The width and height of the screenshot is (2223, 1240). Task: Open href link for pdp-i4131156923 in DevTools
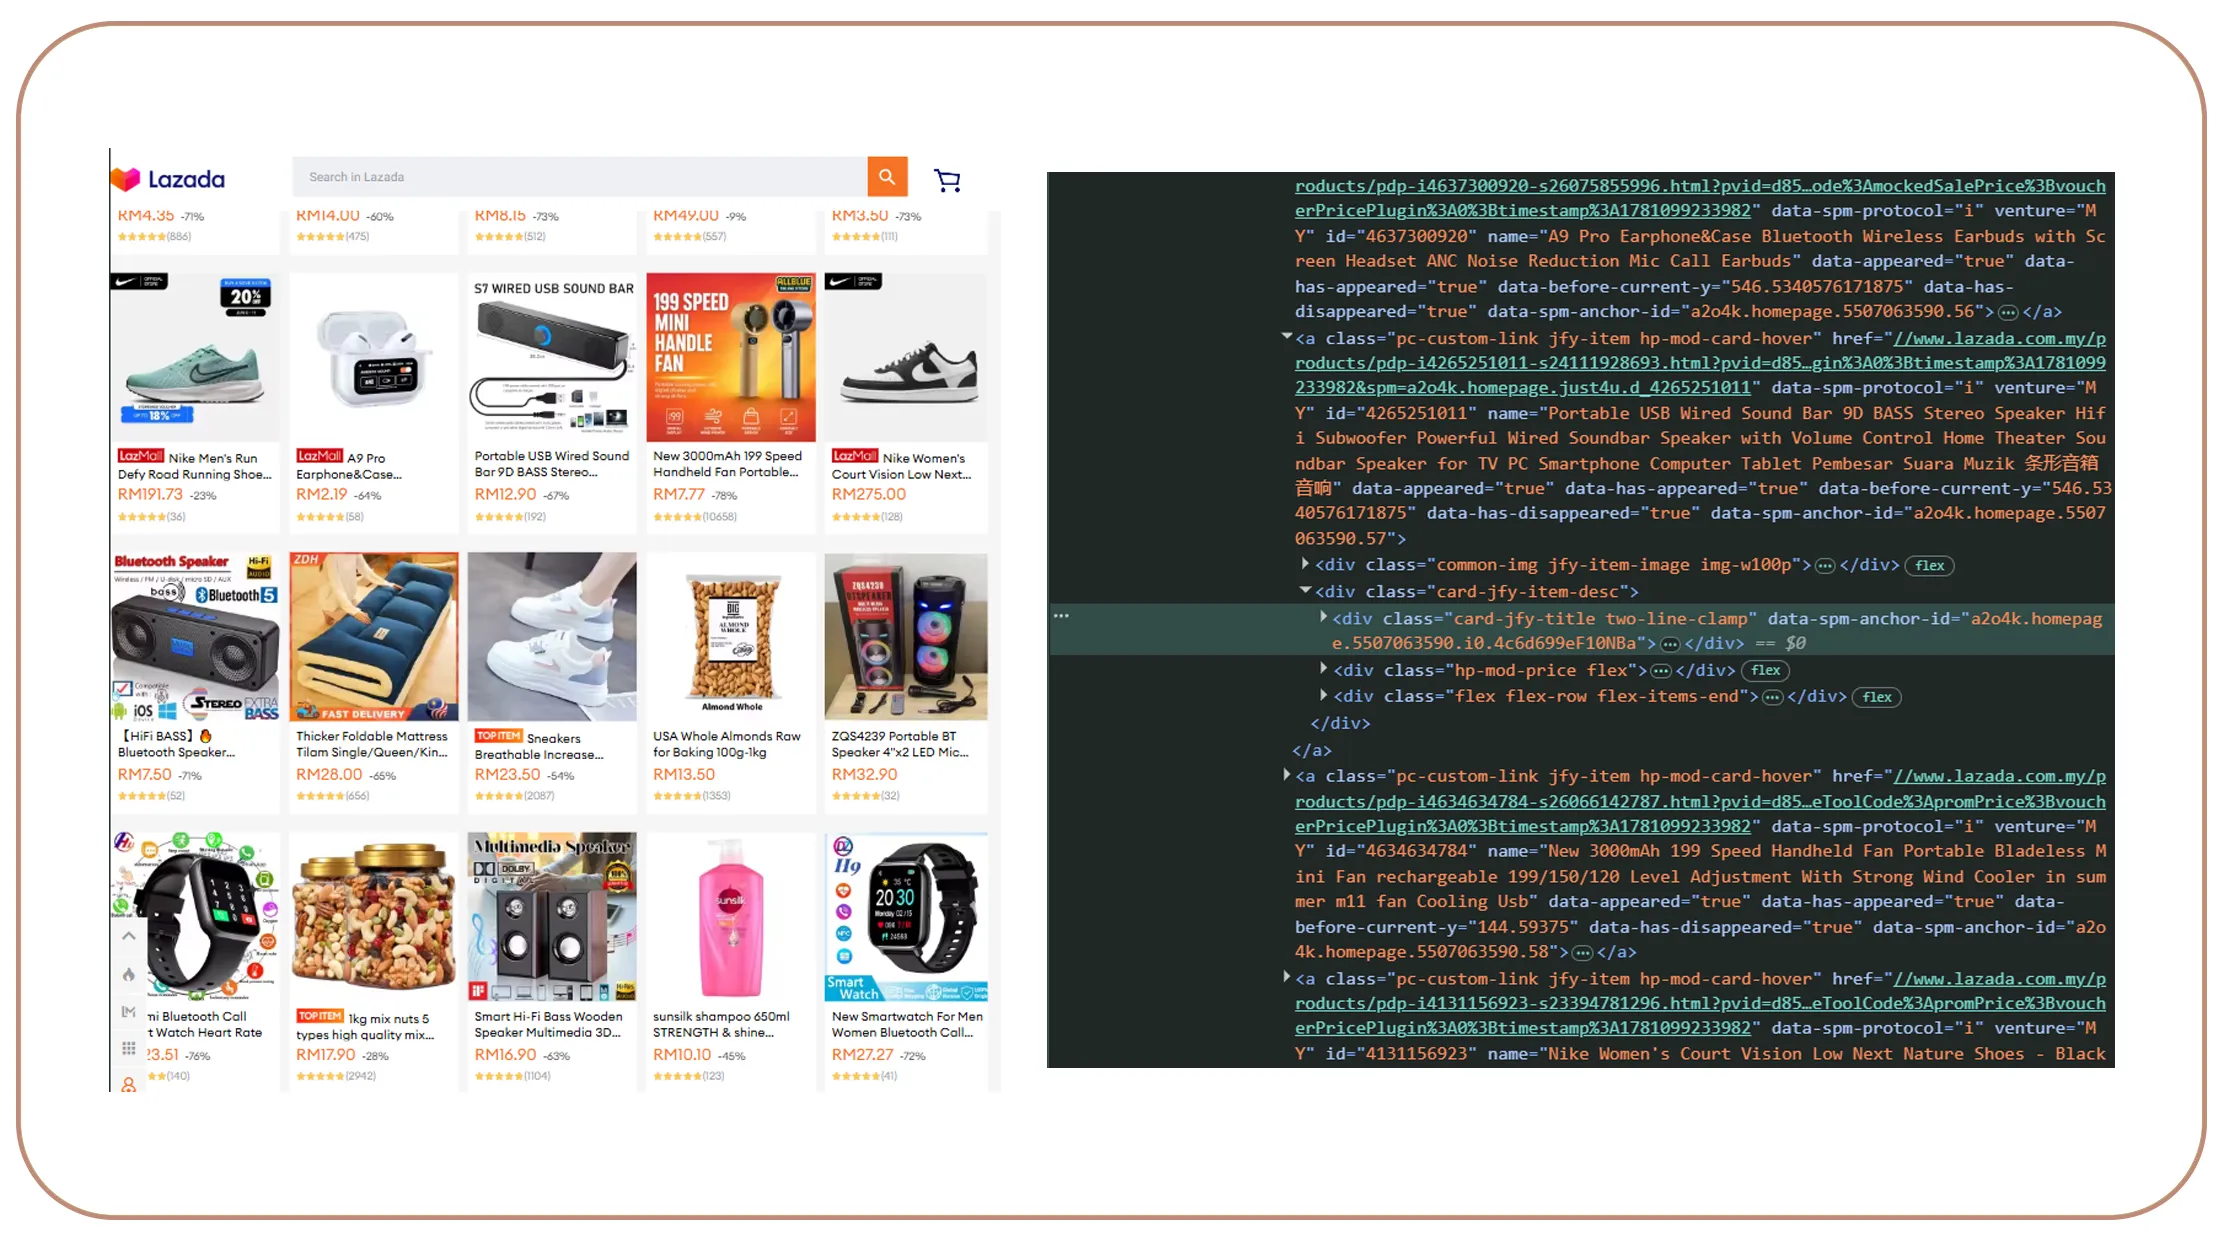[x=1700, y=1004]
